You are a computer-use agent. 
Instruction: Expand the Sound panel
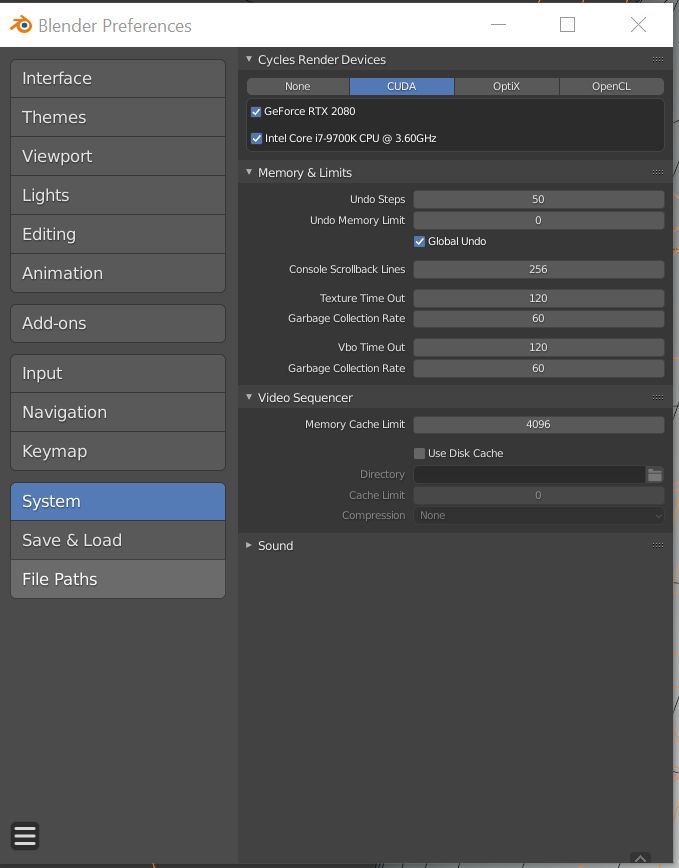249,545
